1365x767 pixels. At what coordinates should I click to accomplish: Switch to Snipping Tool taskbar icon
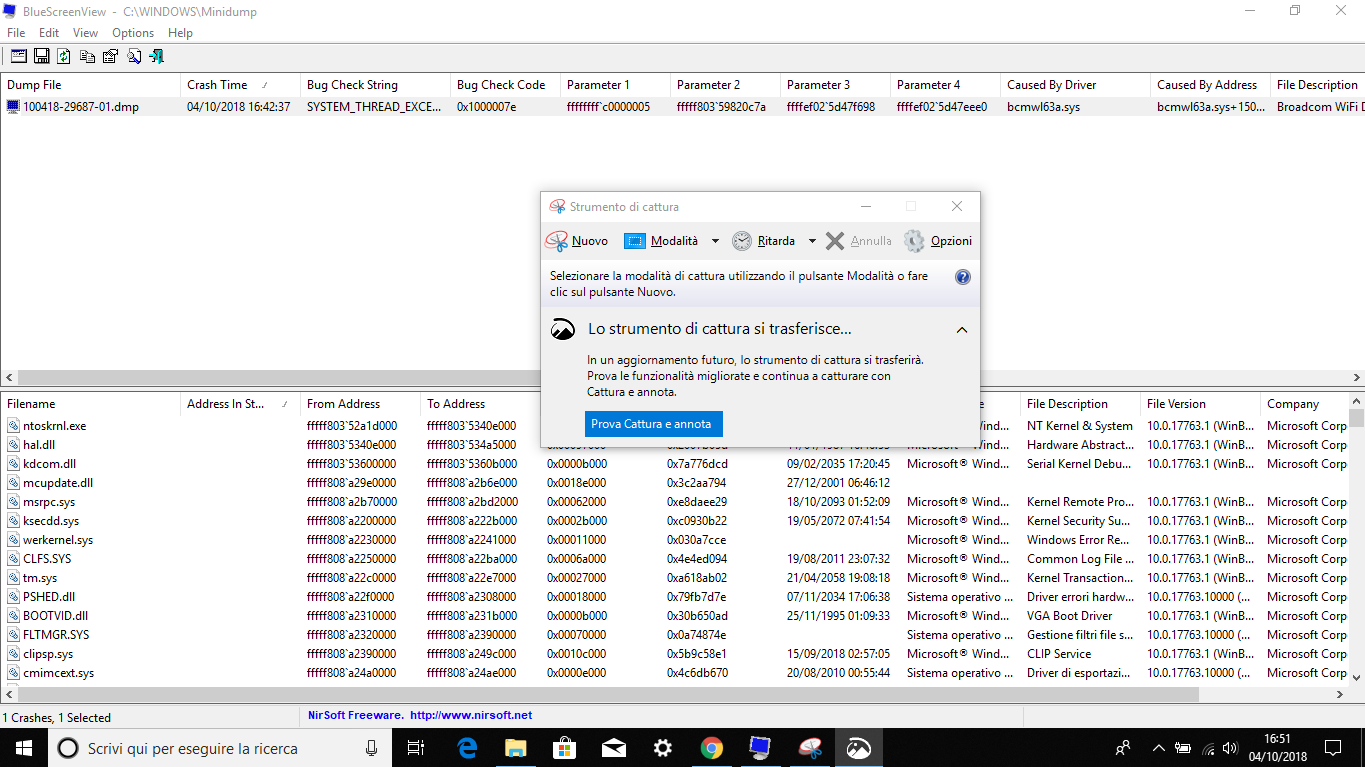(810, 748)
